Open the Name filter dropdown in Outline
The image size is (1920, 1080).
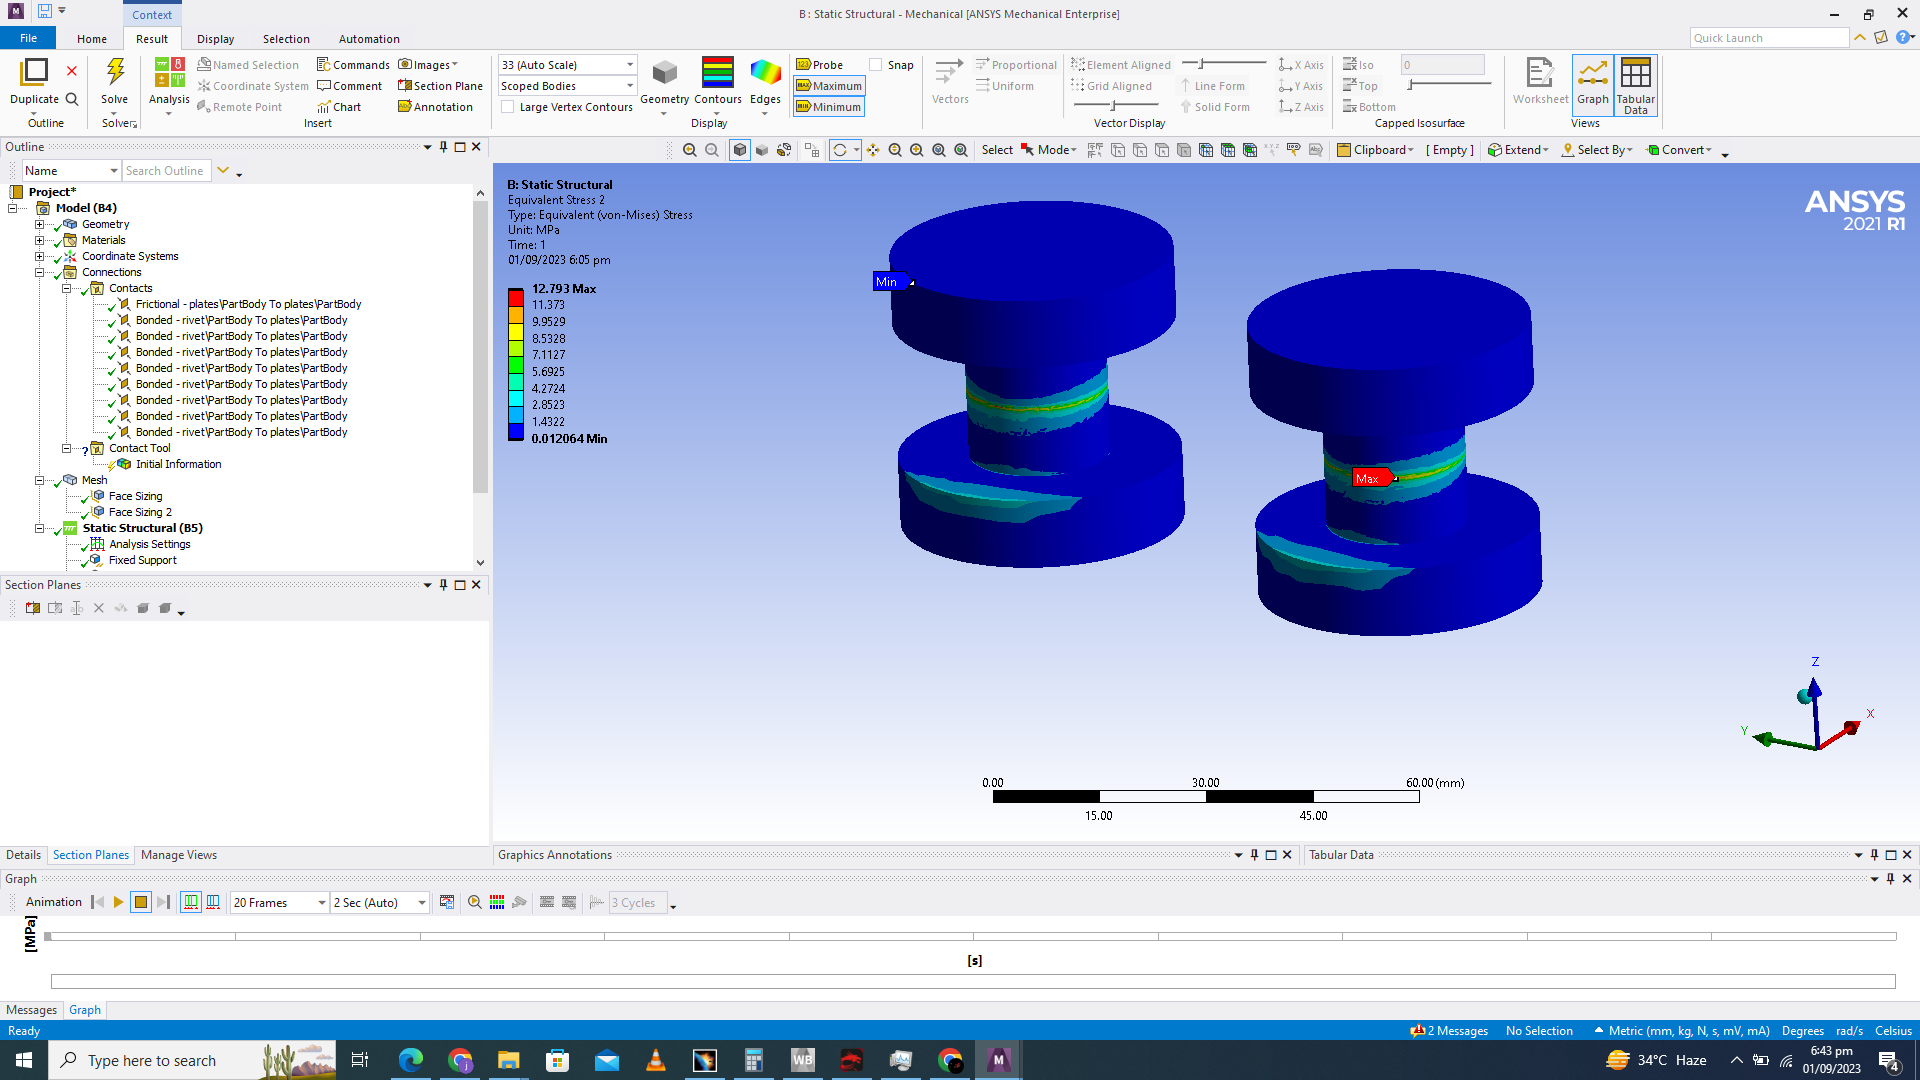coord(71,171)
